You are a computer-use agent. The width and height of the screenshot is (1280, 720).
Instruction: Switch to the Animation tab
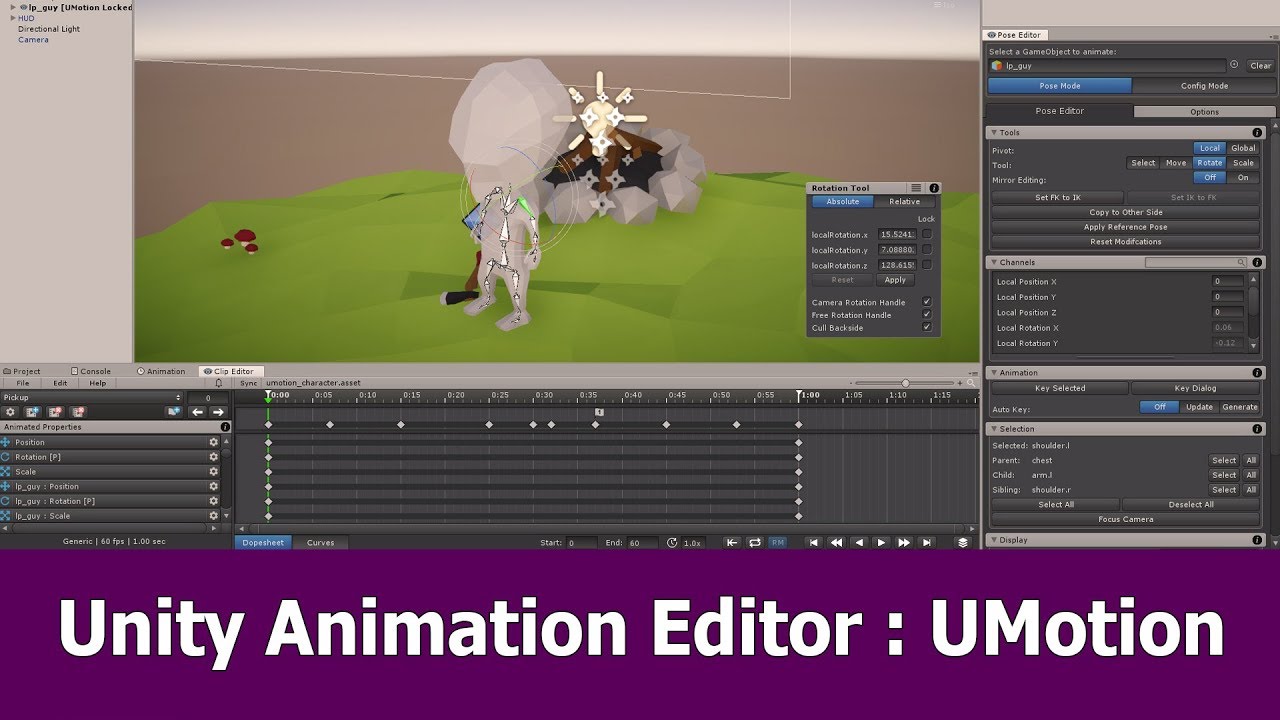click(162, 371)
